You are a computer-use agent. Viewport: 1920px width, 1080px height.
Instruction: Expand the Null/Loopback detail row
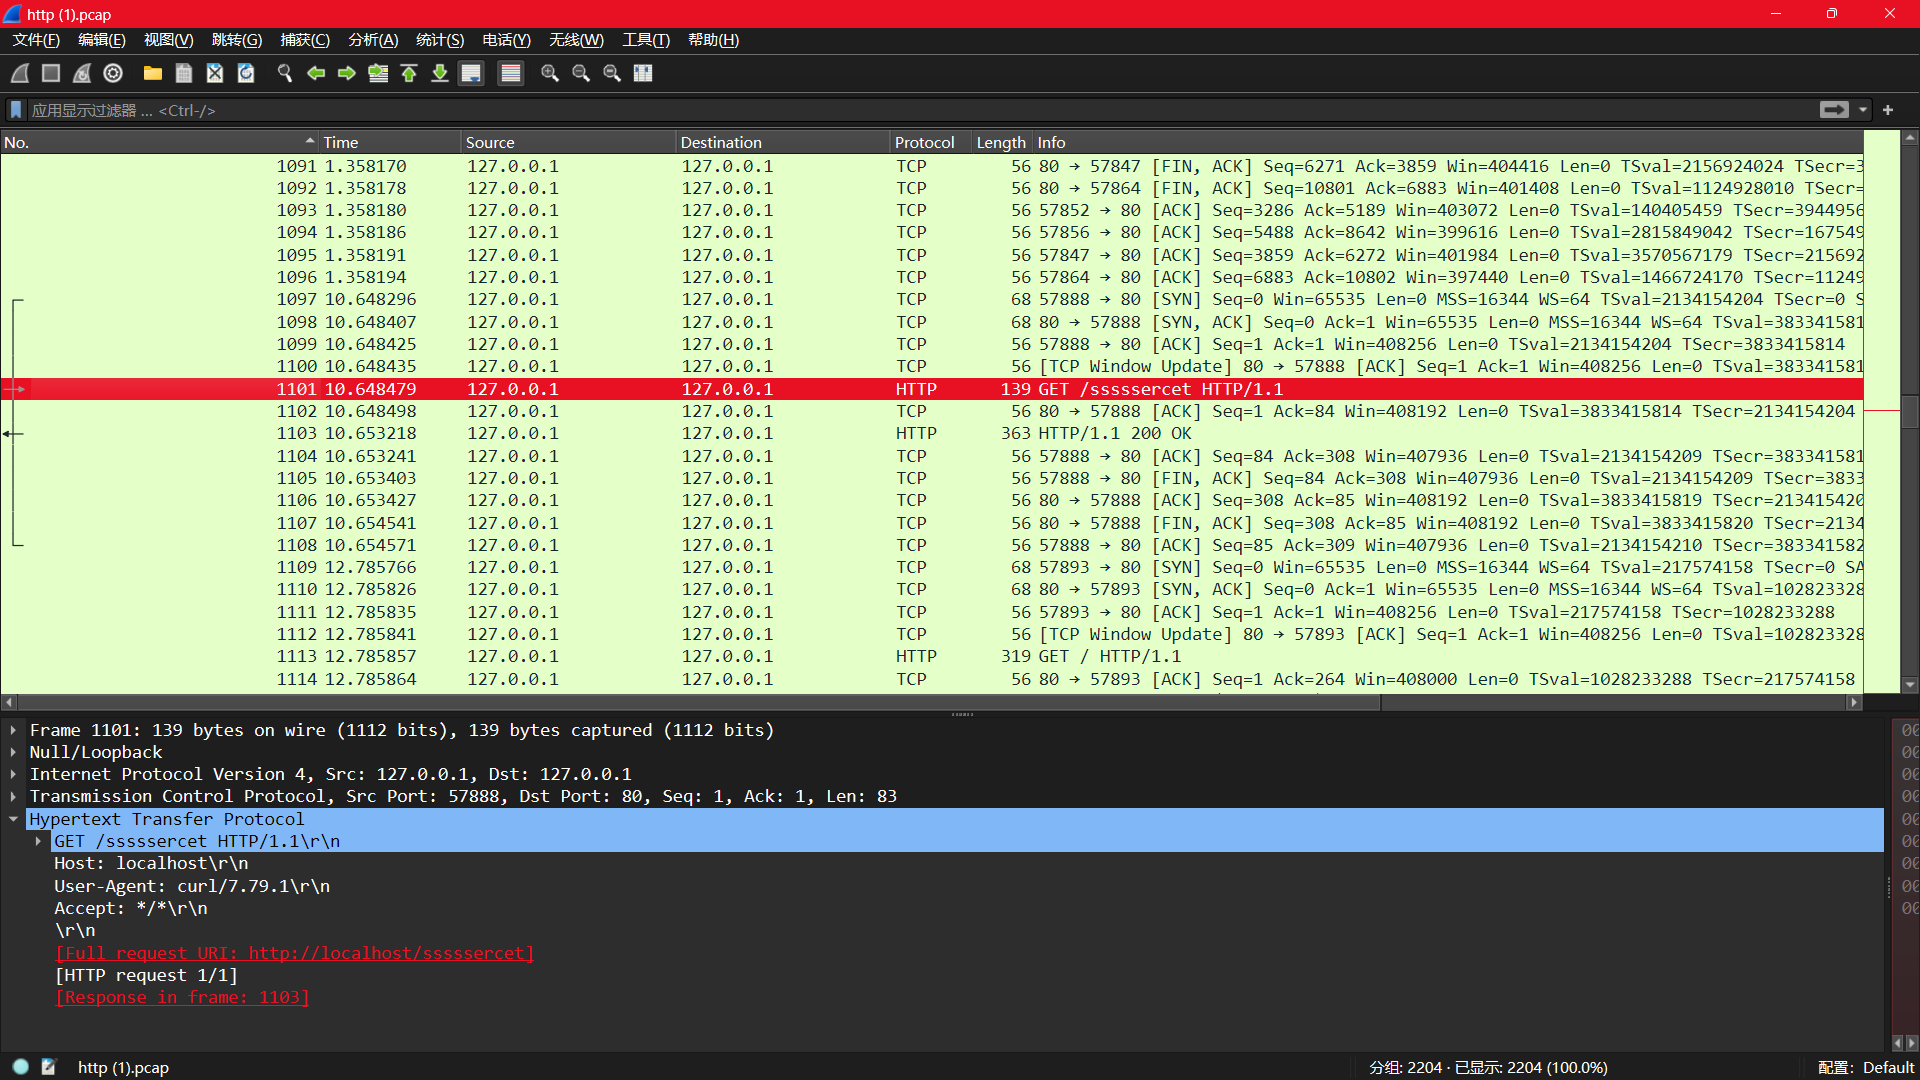click(13, 752)
